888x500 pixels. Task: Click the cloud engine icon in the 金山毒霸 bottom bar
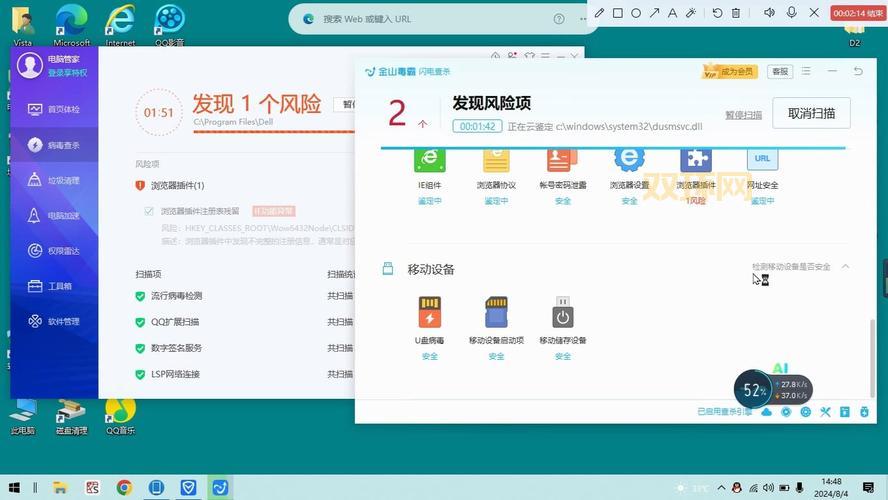[x=766, y=412]
